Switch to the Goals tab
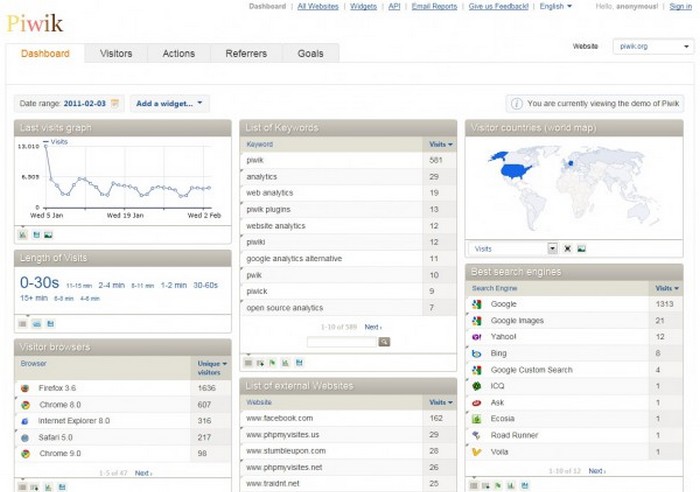 [310, 54]
